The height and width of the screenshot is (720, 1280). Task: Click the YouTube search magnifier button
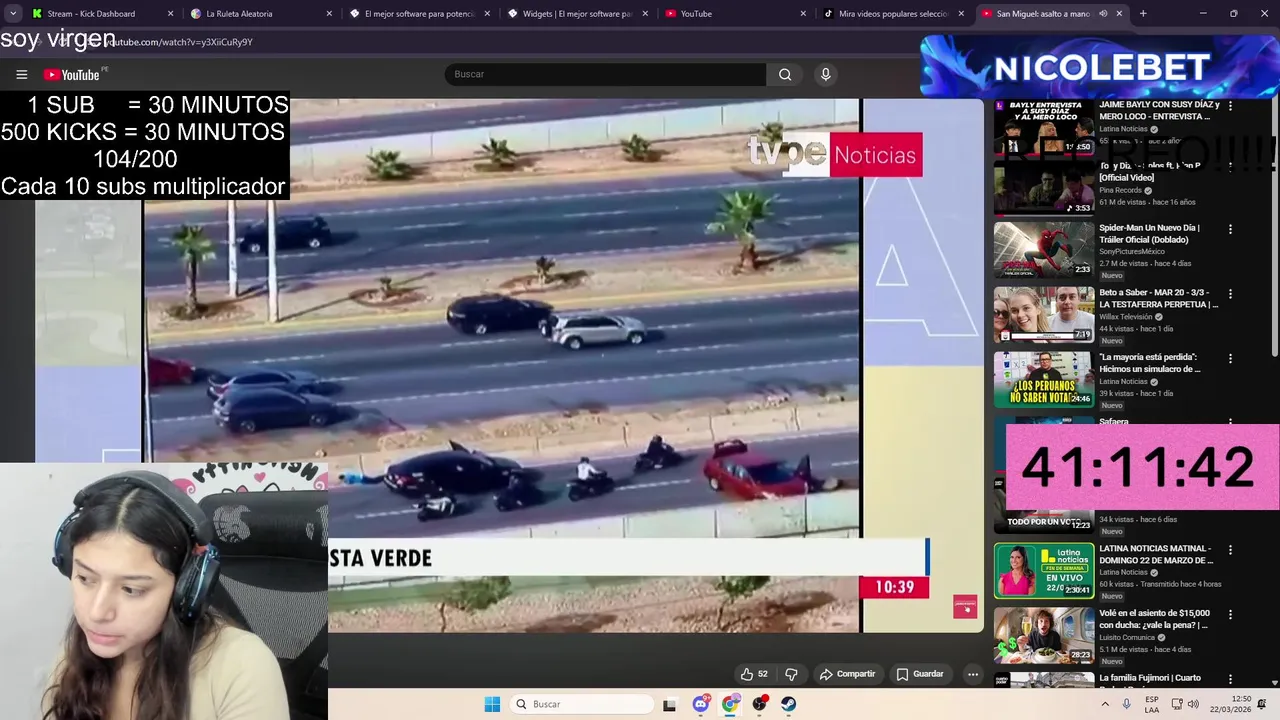(785, 74)
